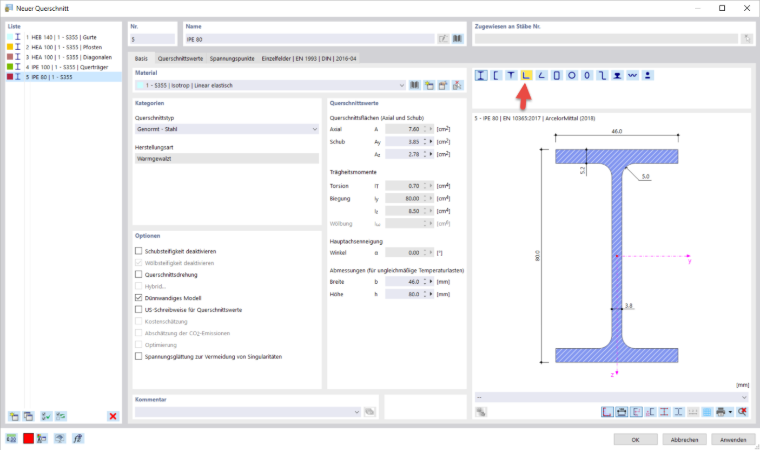Select HEB 140 Gurte in the list
The image size is (760, 450).
point(63,37)
